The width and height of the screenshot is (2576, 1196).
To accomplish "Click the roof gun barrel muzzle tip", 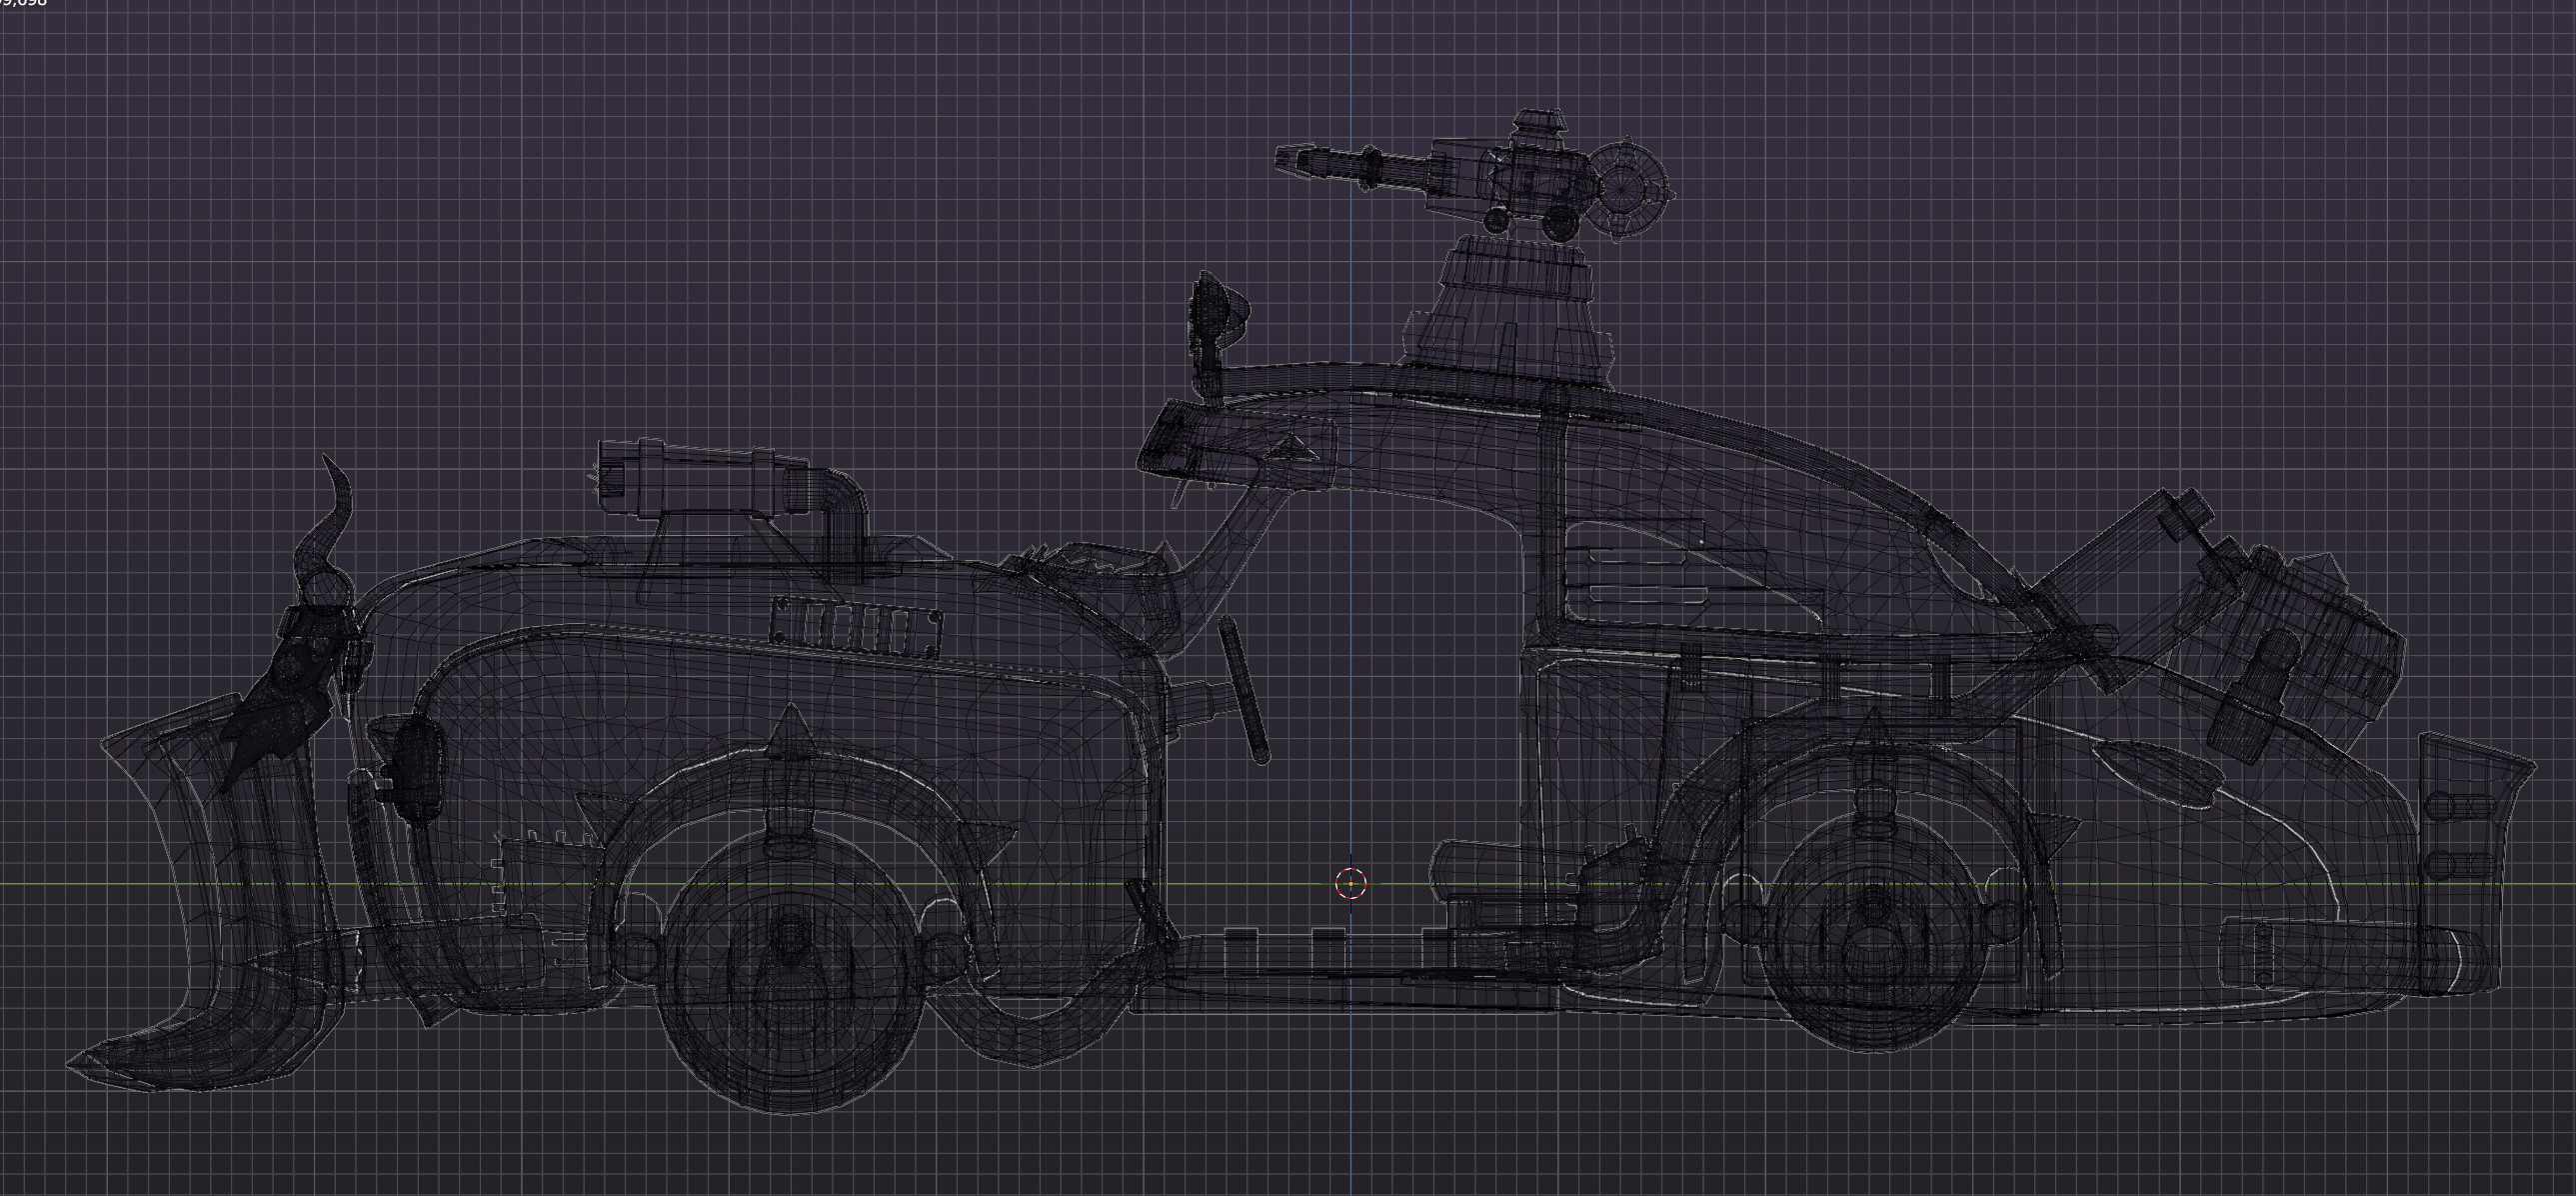I will [x=1283, y=158].
